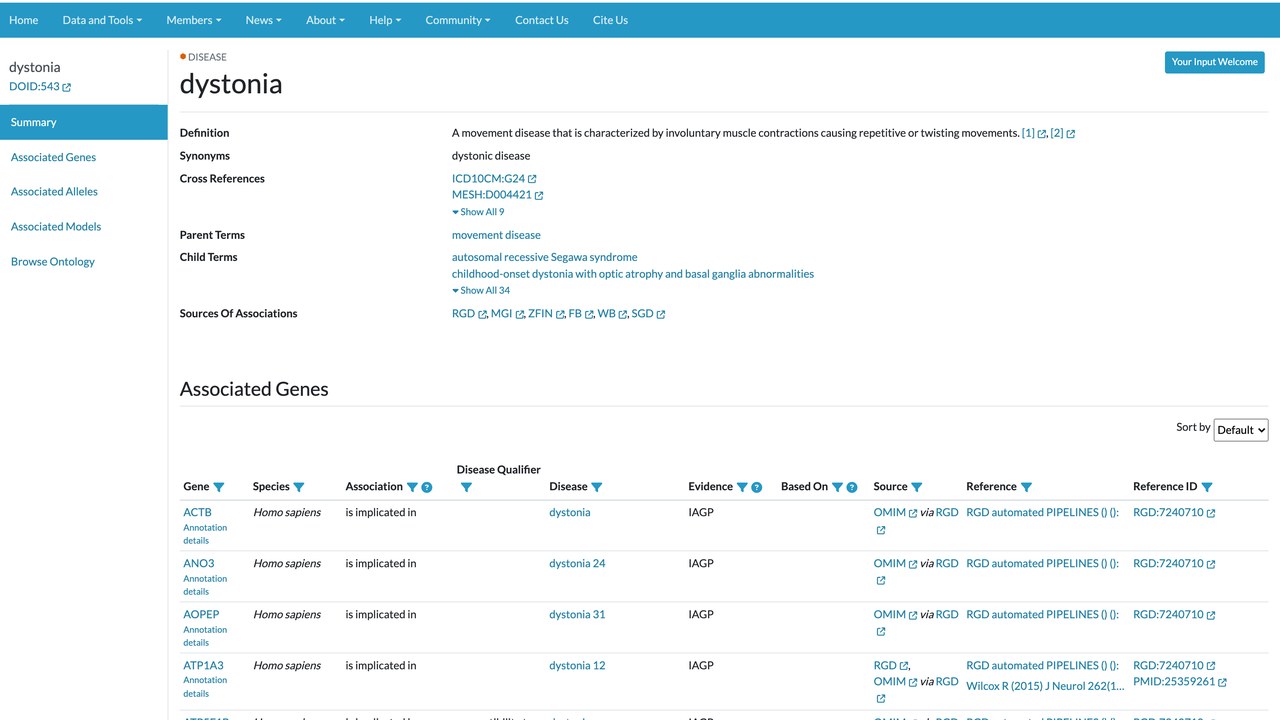1280x720 pixels.
Task: Open the News menu
Action: tap(263, 20)
